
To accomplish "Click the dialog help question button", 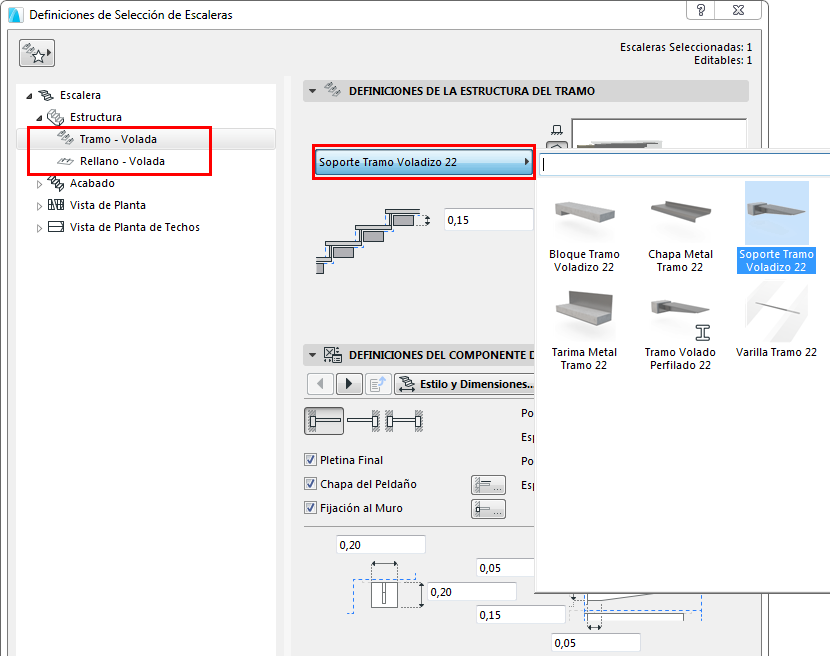I will [x=701, y=10].
